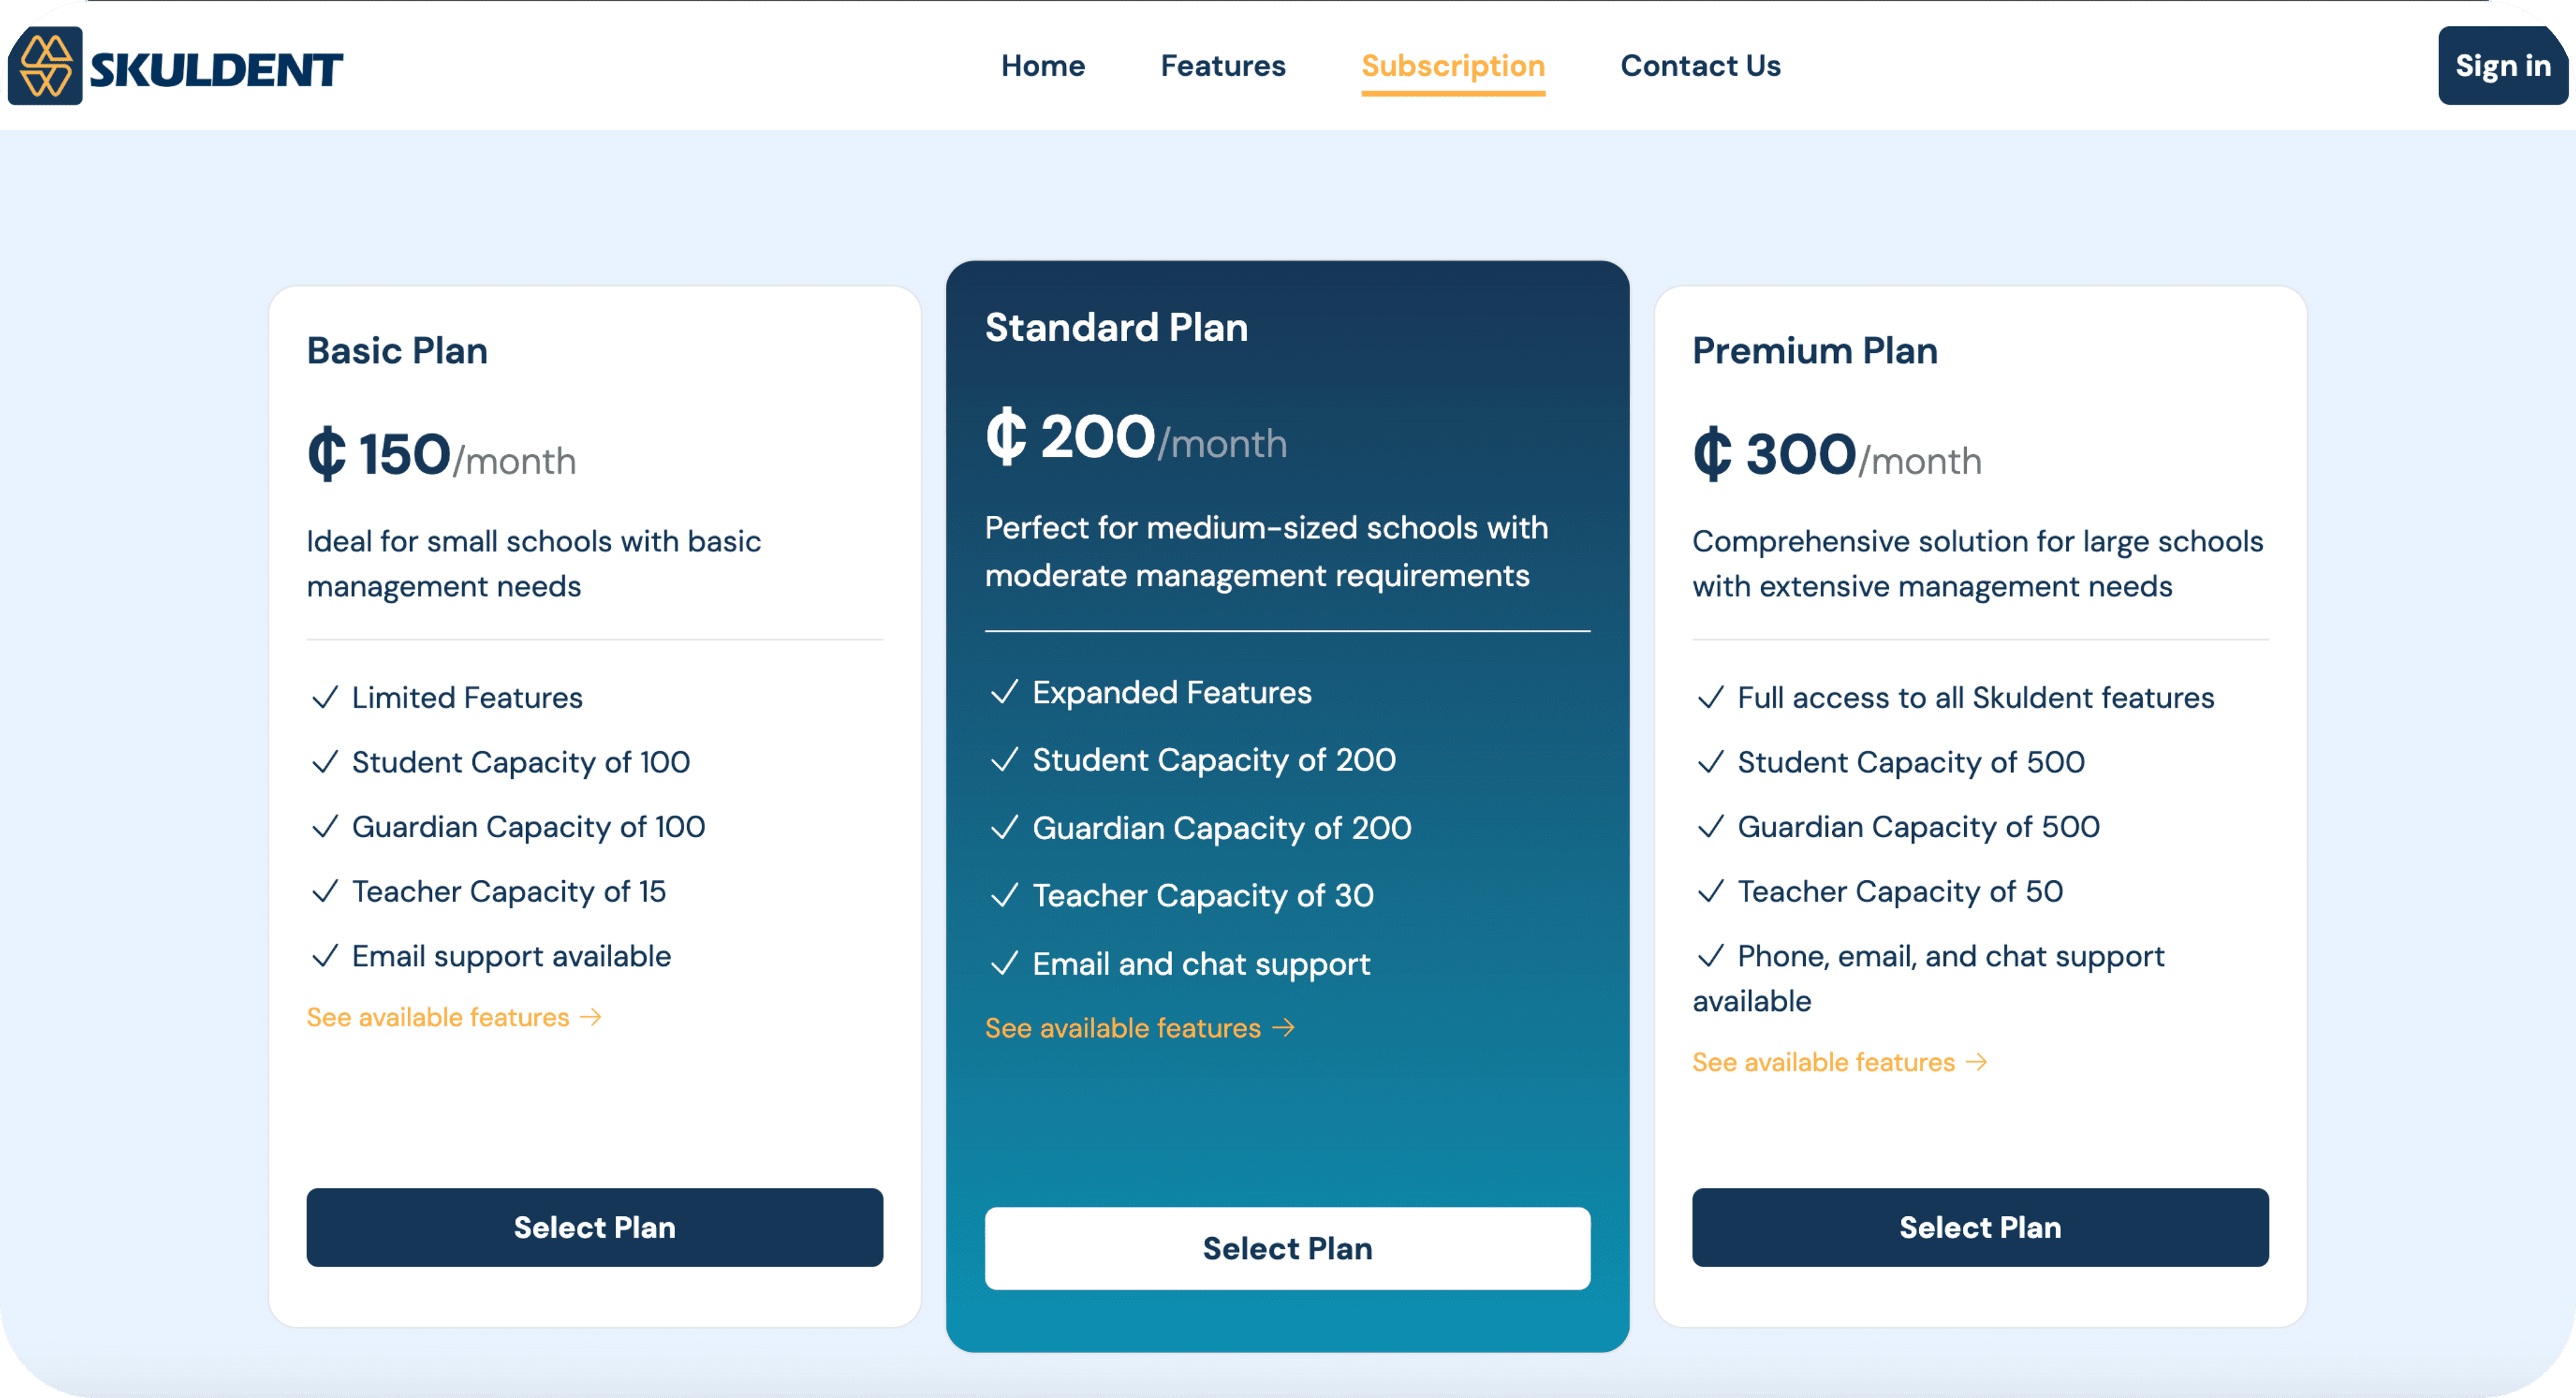The width and height of the screenshot is (2576, 1398).
Task: Click the arrow icon in Basic Plan features link
Action: point(591,1017)
